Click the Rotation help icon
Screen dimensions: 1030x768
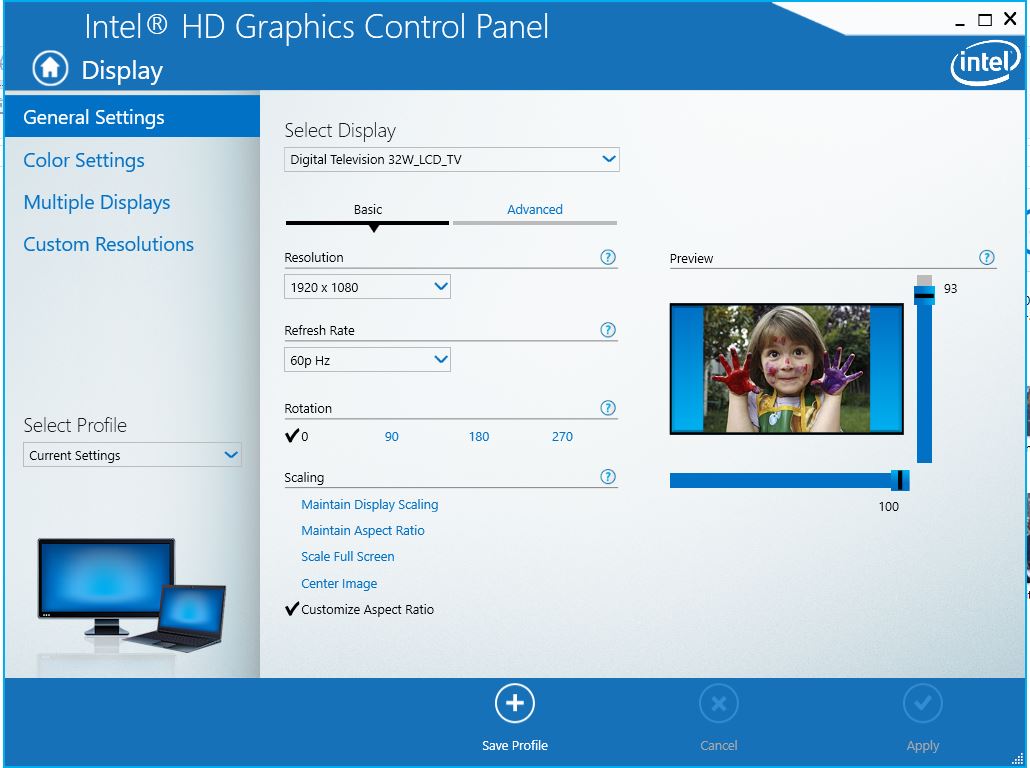click(x=607, y=407)
